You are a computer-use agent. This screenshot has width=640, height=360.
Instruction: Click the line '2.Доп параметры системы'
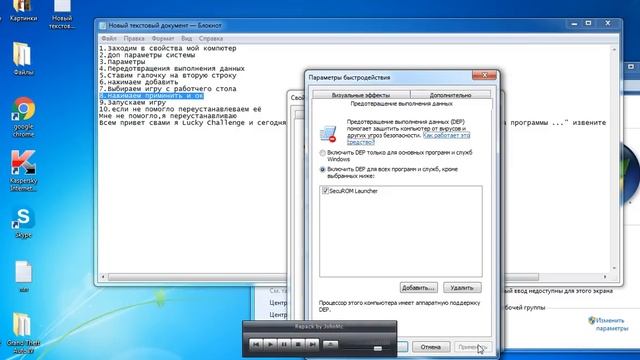pyautogui.click(x=147, y=55)
